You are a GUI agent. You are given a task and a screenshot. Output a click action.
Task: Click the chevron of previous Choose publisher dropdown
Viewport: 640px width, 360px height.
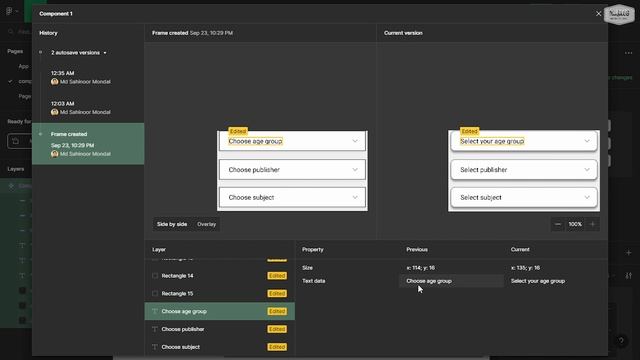[x=355, y=170]
